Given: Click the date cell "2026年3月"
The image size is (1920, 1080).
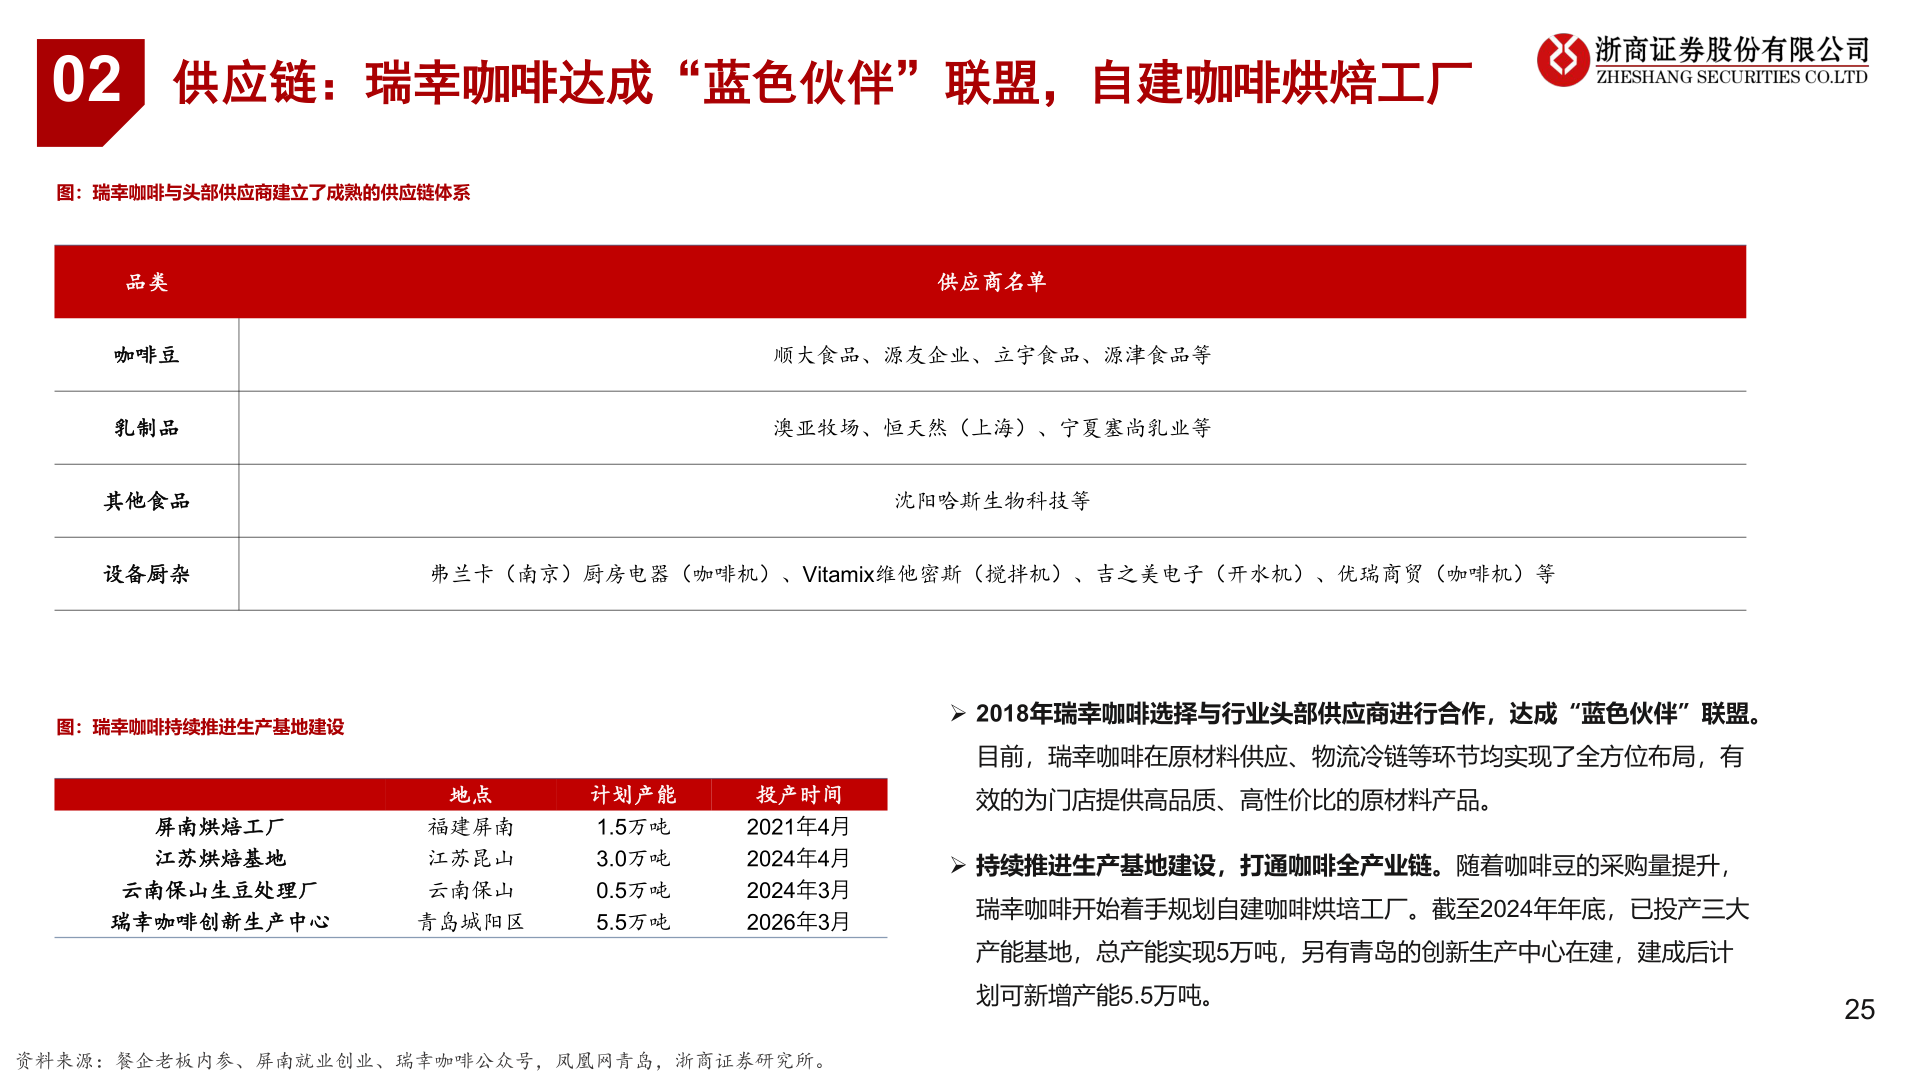Looking at the screenshot, I should tap(799, 922).
